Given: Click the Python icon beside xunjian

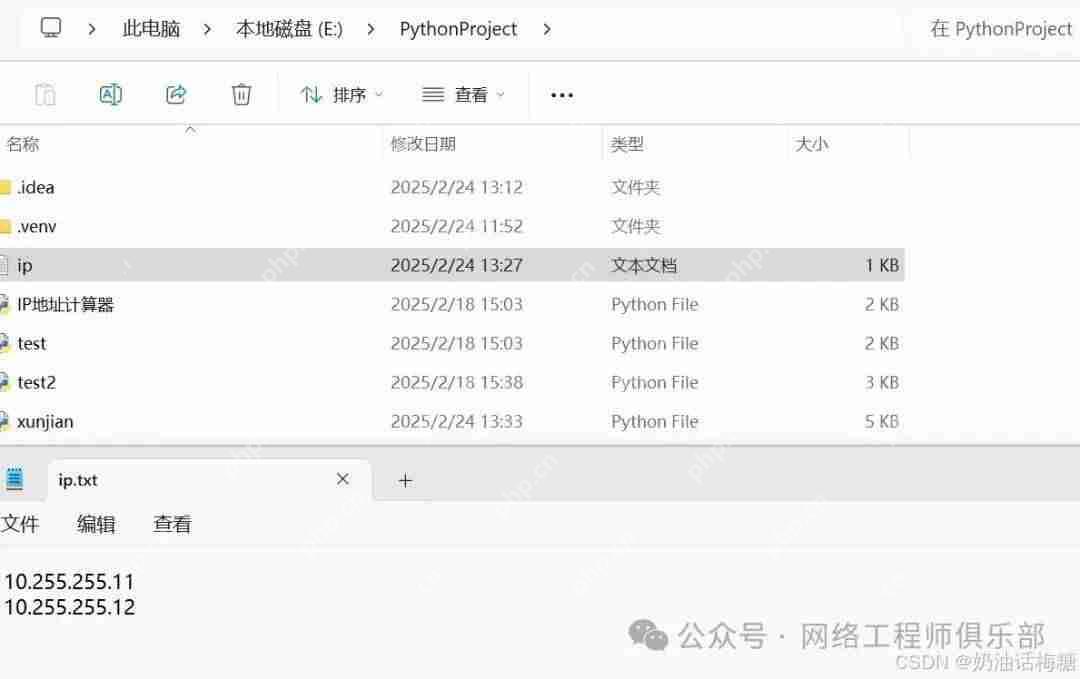Looking at the screenshot, I should tap(5, 421).
